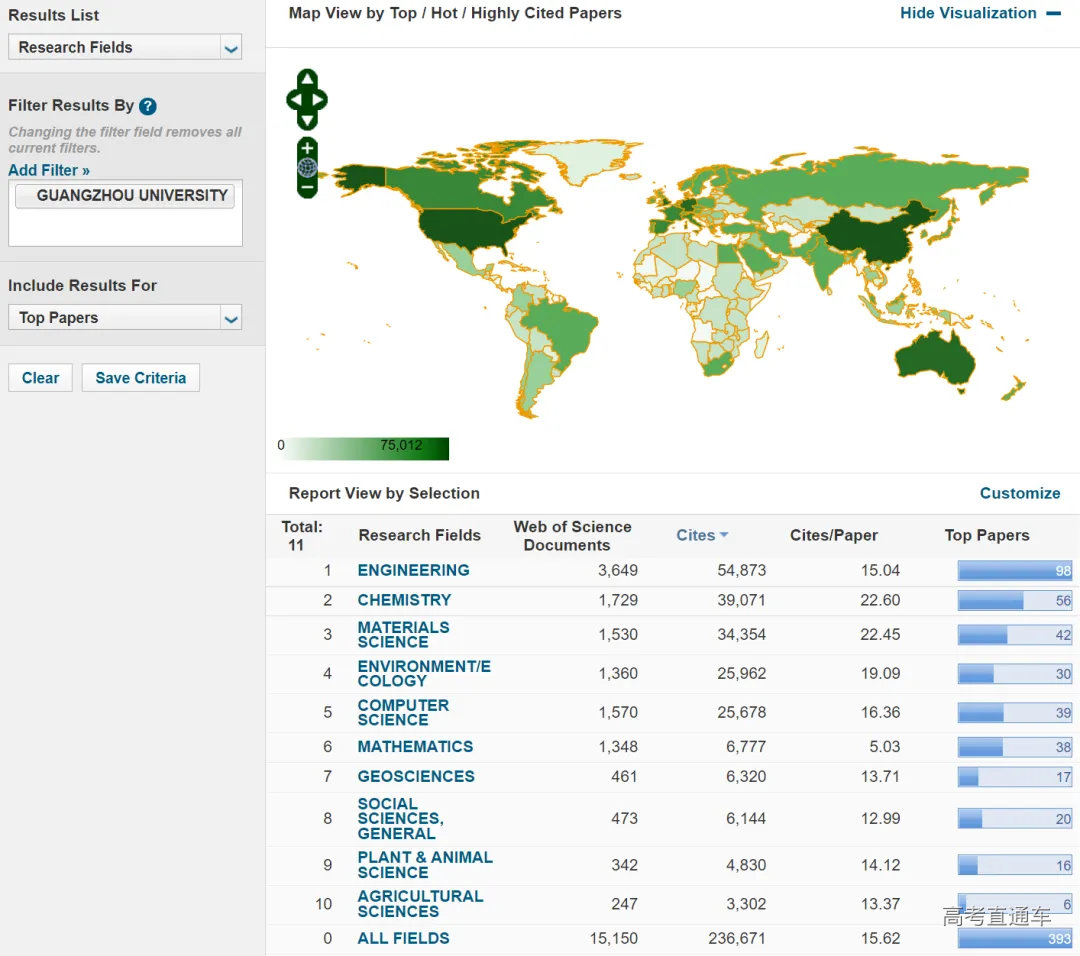This screenshot has height=956, width=1080.
Task: Pan the map up with the up arrow
Action: (307, 79)
